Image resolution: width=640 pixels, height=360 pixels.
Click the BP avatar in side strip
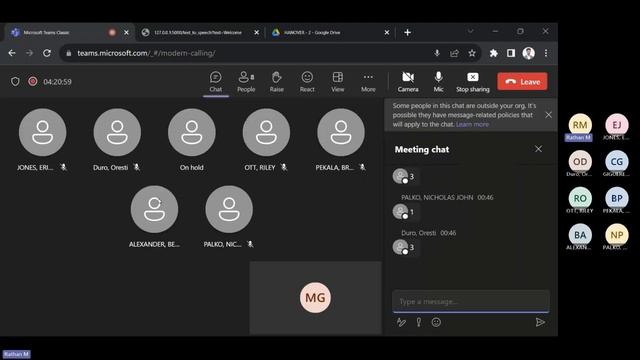[617, 198]
